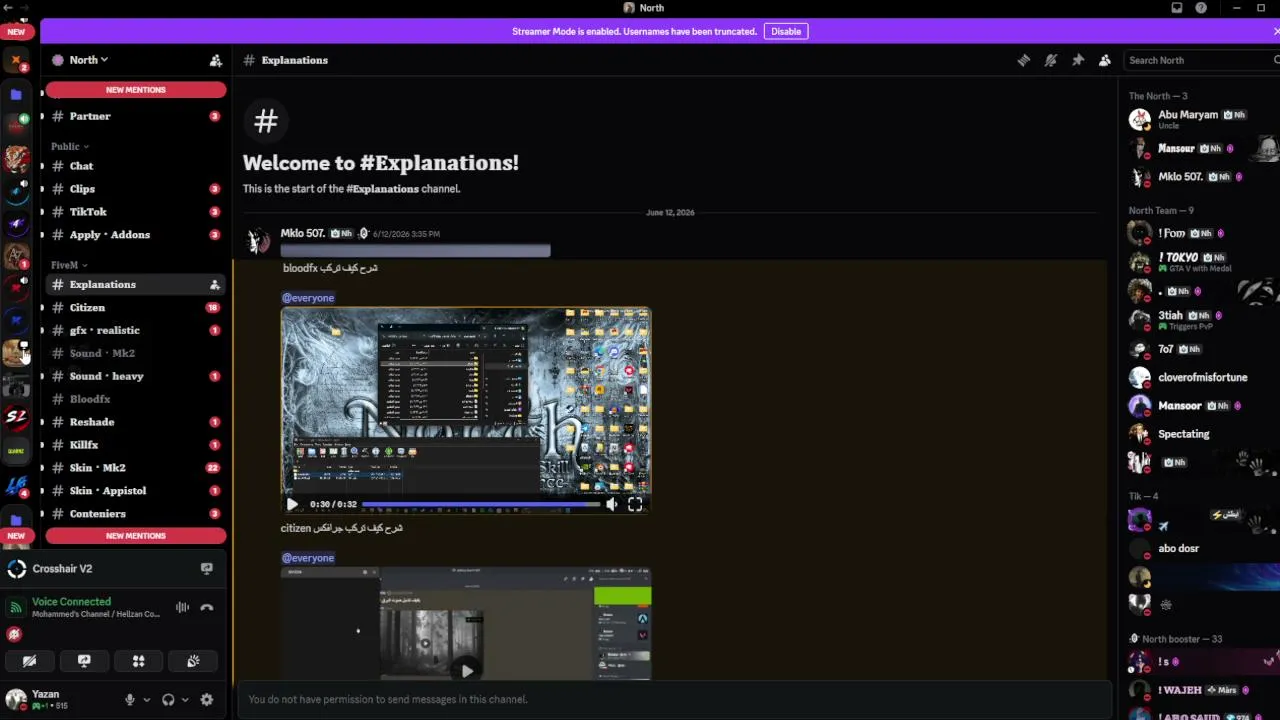Open the Clips channel

136,189
